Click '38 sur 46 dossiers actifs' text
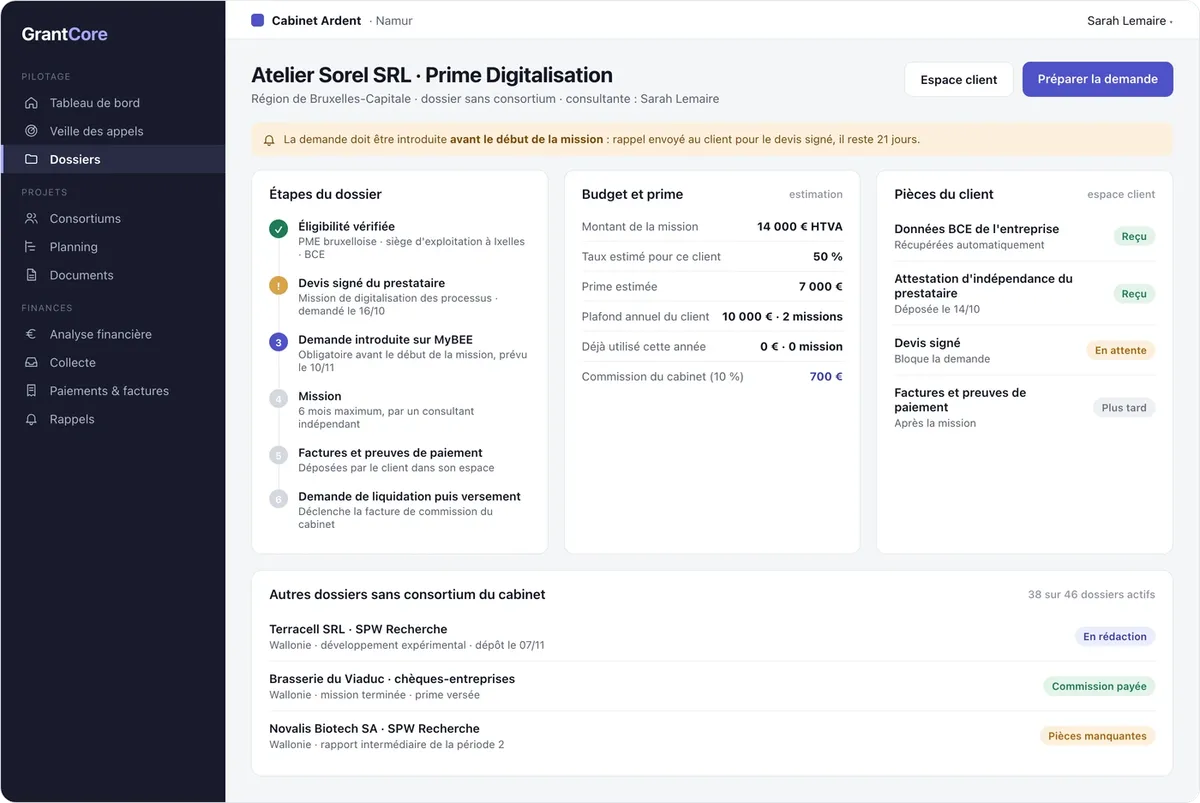 coord(1091,595)
